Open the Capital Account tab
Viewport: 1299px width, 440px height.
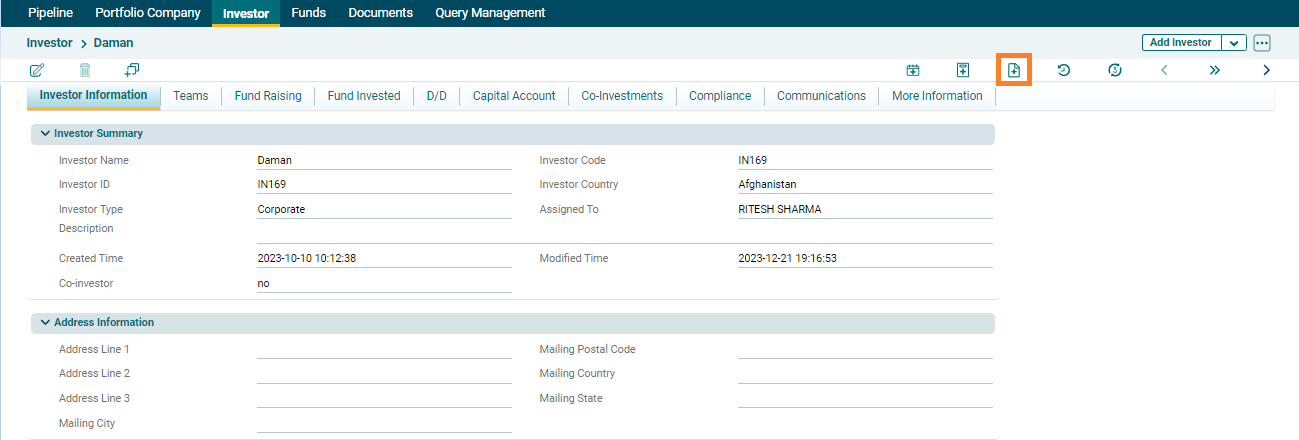[514, 96]
